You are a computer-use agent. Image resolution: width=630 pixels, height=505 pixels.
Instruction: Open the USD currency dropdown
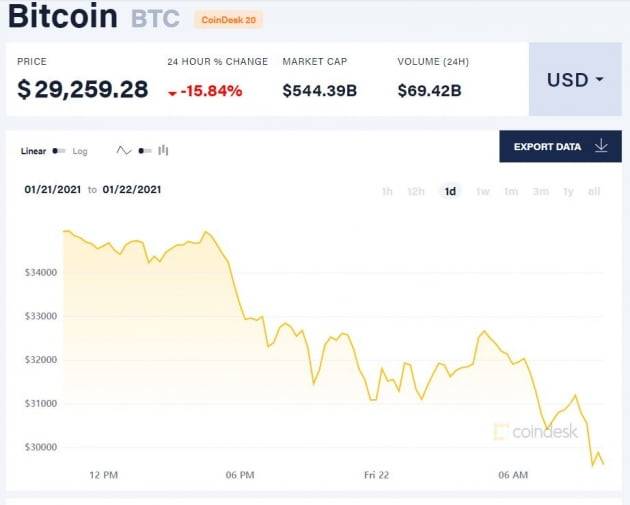tap(574, 80)
